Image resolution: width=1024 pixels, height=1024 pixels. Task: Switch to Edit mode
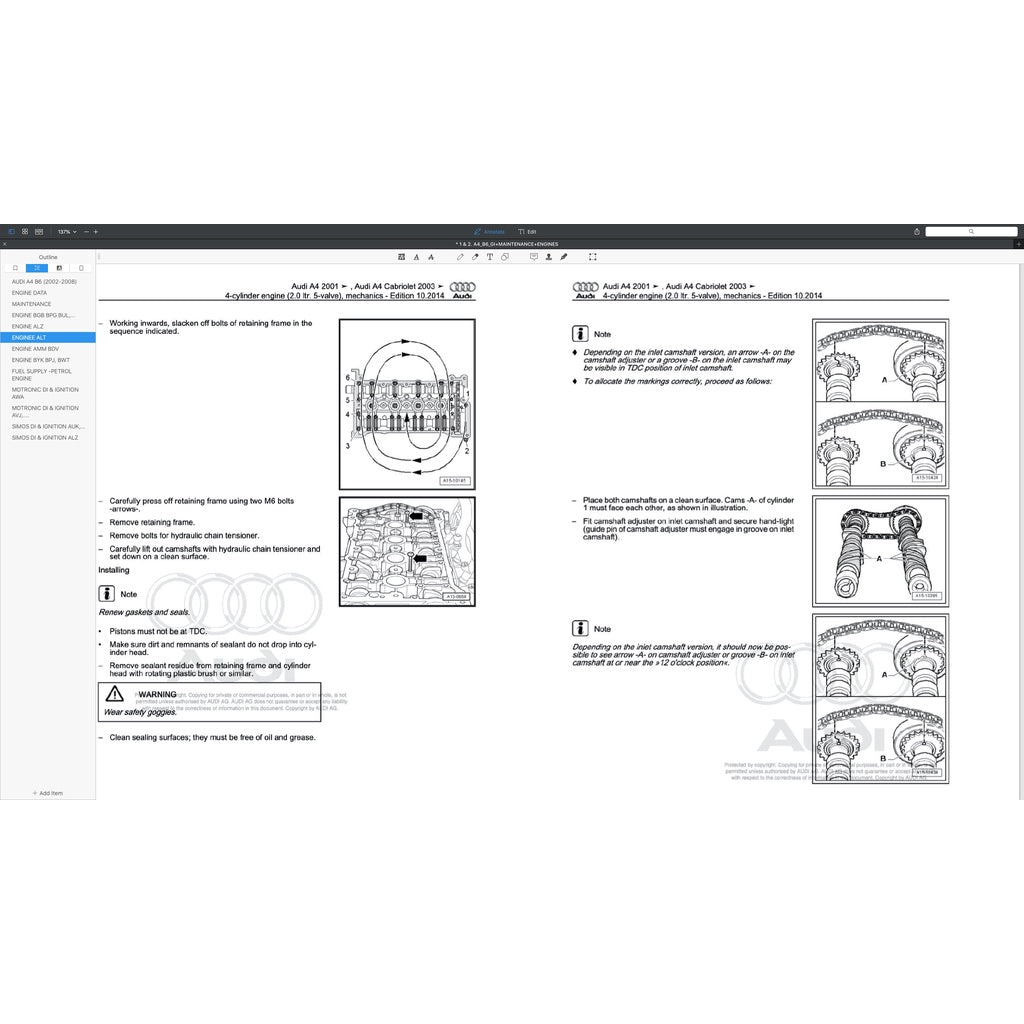point(527,231)
